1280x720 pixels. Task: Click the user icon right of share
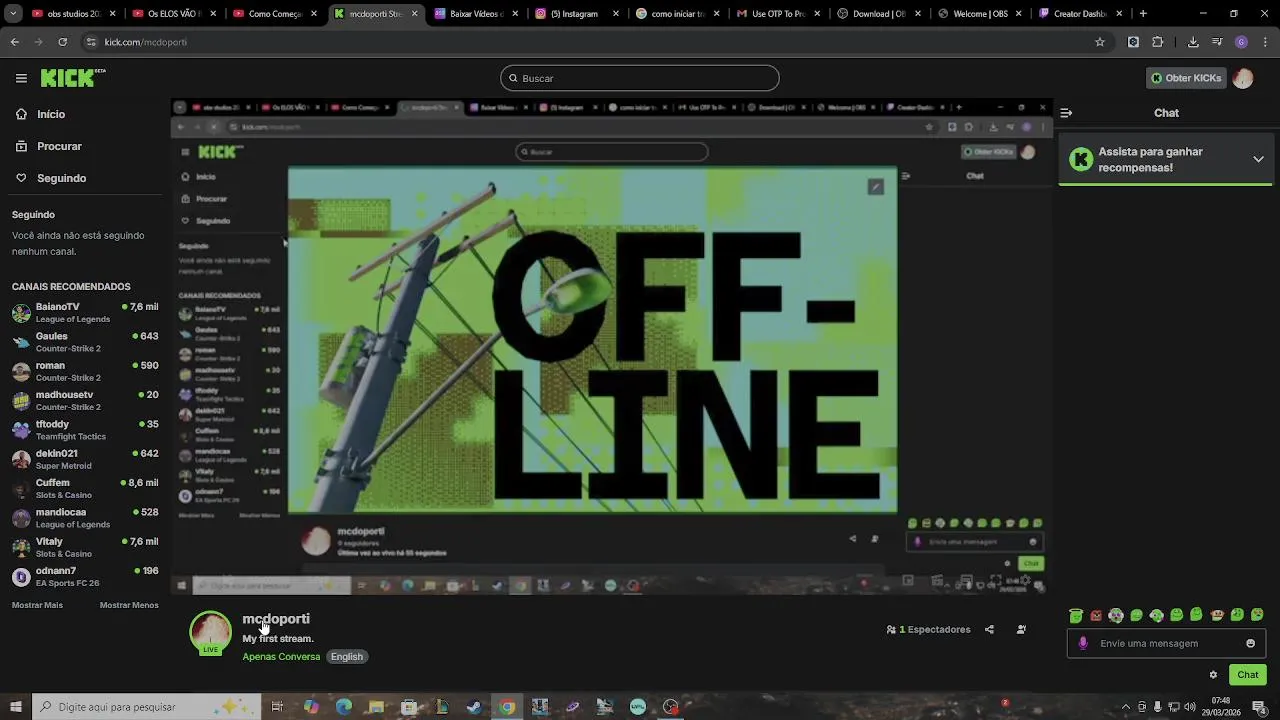pyautogui.click(x=1021, y=630)
